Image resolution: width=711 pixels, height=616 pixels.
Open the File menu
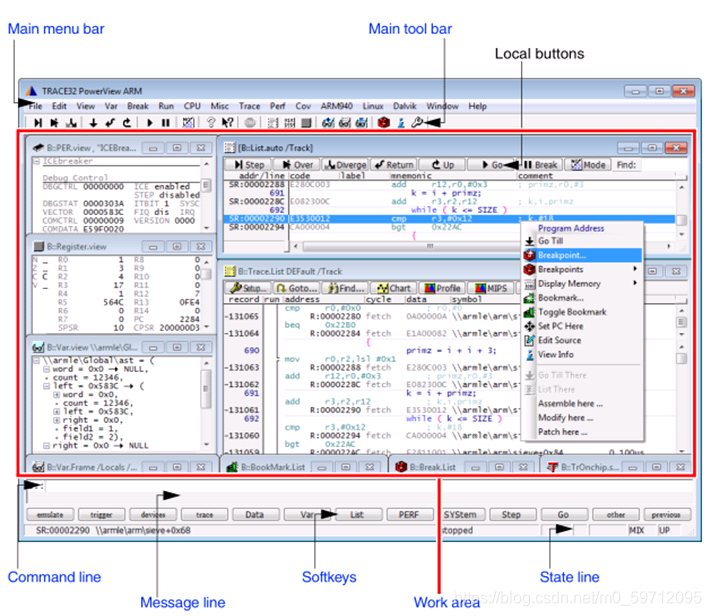click(35, 106)
